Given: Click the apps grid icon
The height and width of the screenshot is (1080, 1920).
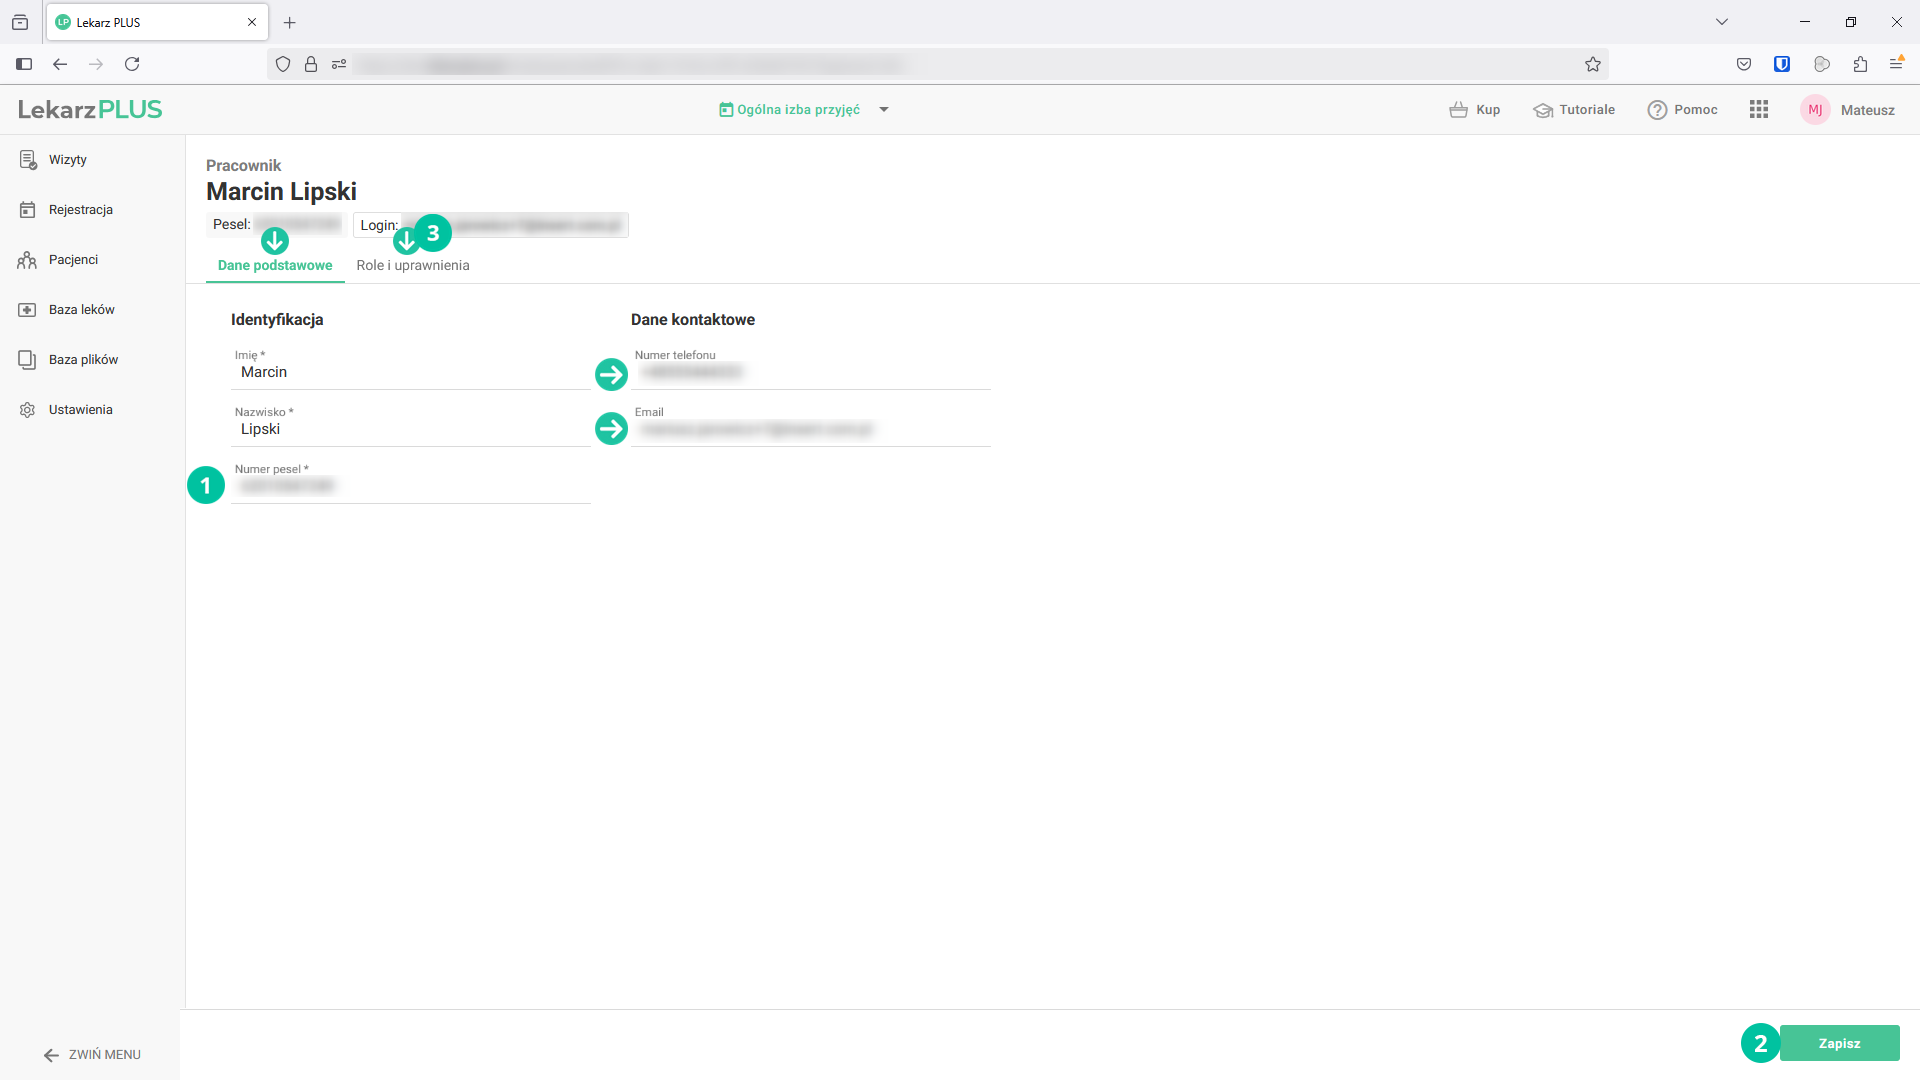Looking at the screenshot, I should 1759,110.
